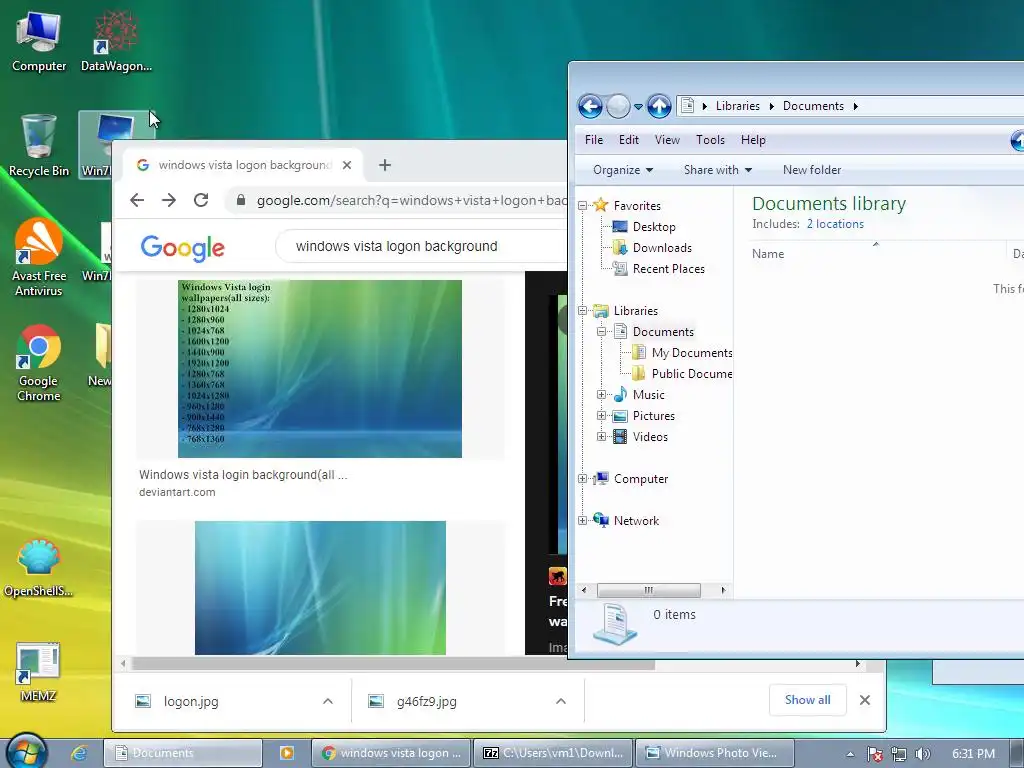
Task: Open the Recycle Bin desktop icon
Action: click(x=39, y=146)
